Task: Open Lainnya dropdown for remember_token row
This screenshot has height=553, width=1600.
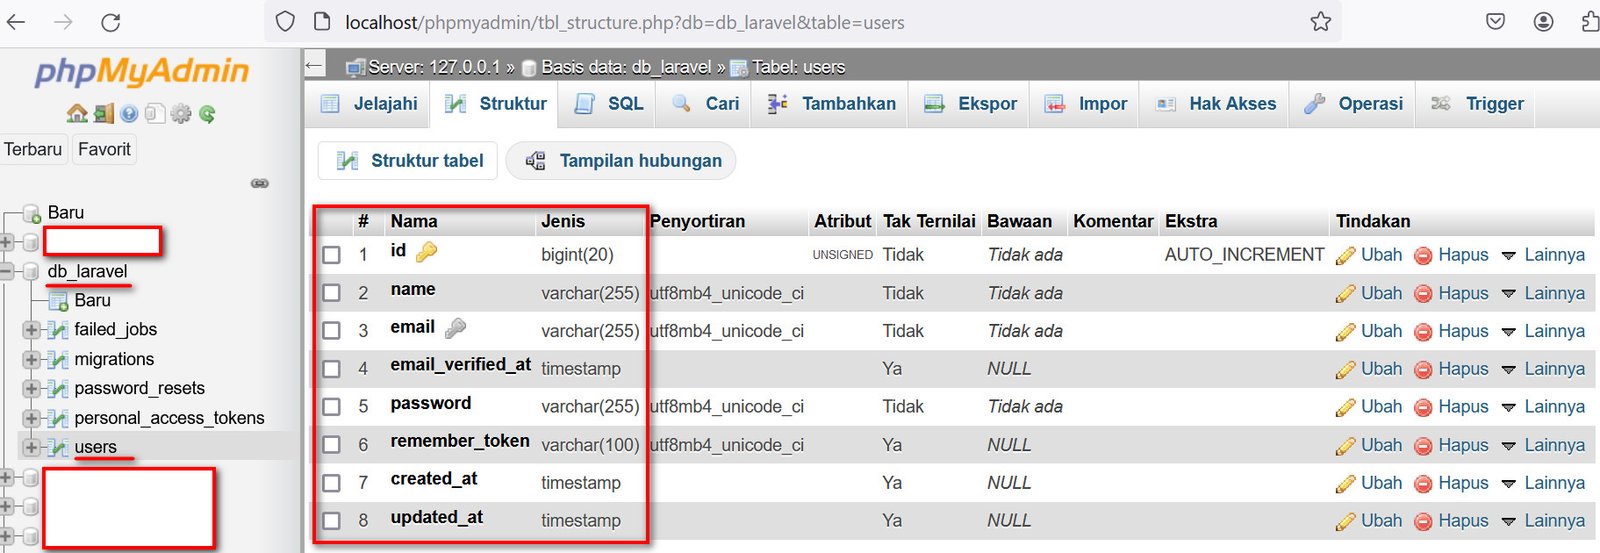Action: (1544, 445)
